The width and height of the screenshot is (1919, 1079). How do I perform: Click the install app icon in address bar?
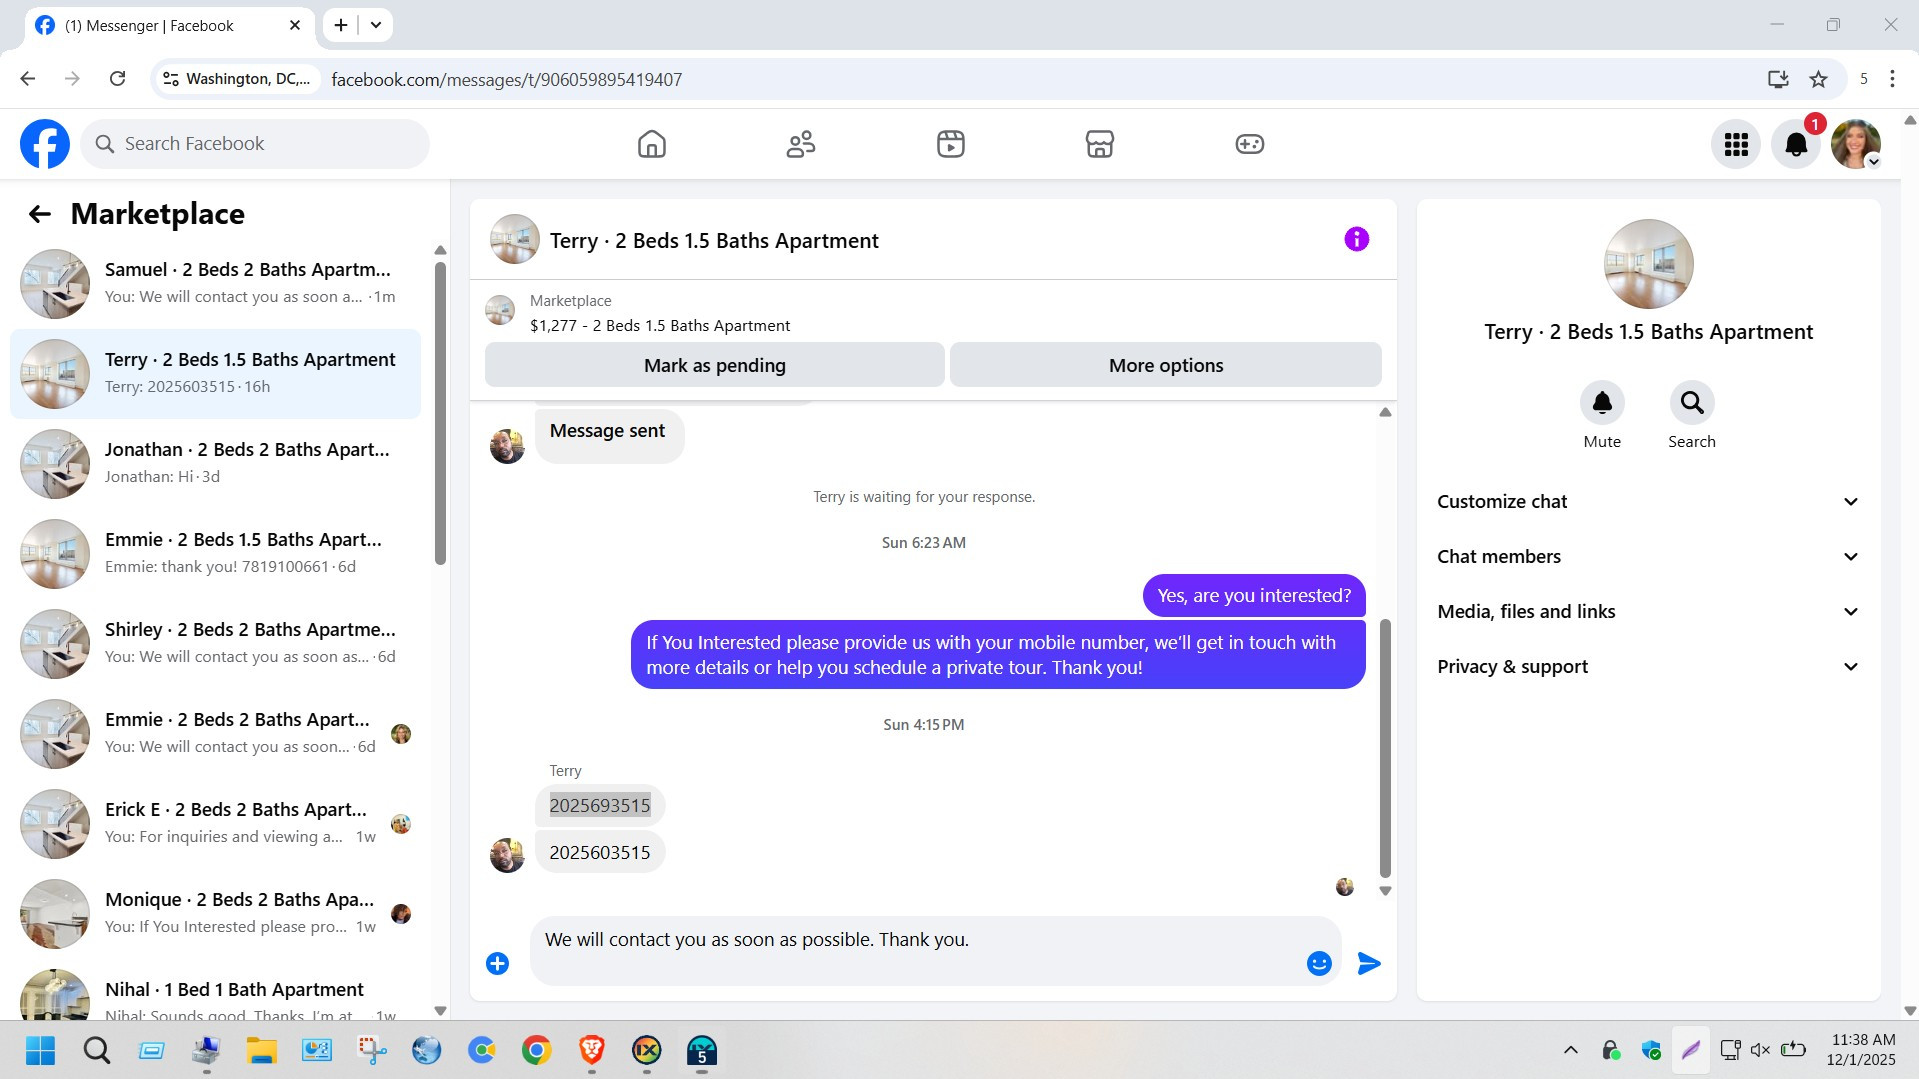[x=1778, y=79]
